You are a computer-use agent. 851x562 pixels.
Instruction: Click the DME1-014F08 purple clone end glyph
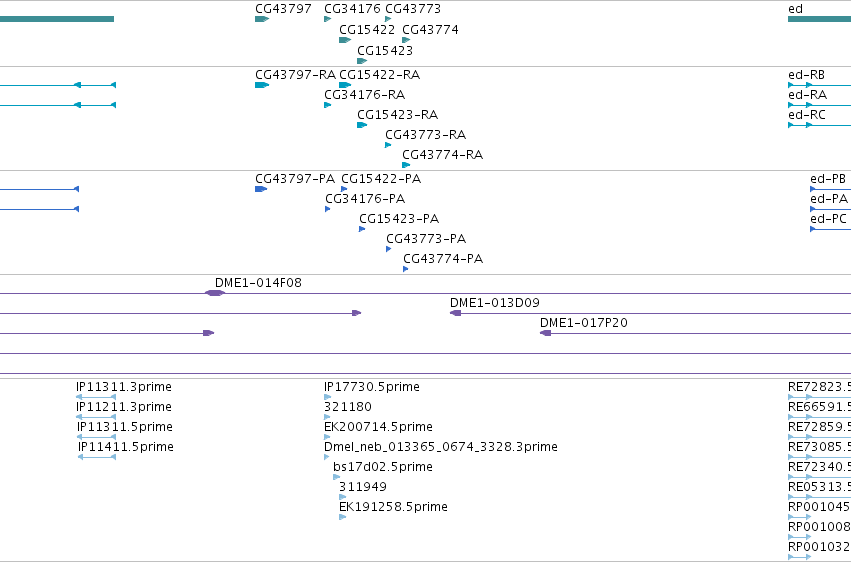pos(215,293)
